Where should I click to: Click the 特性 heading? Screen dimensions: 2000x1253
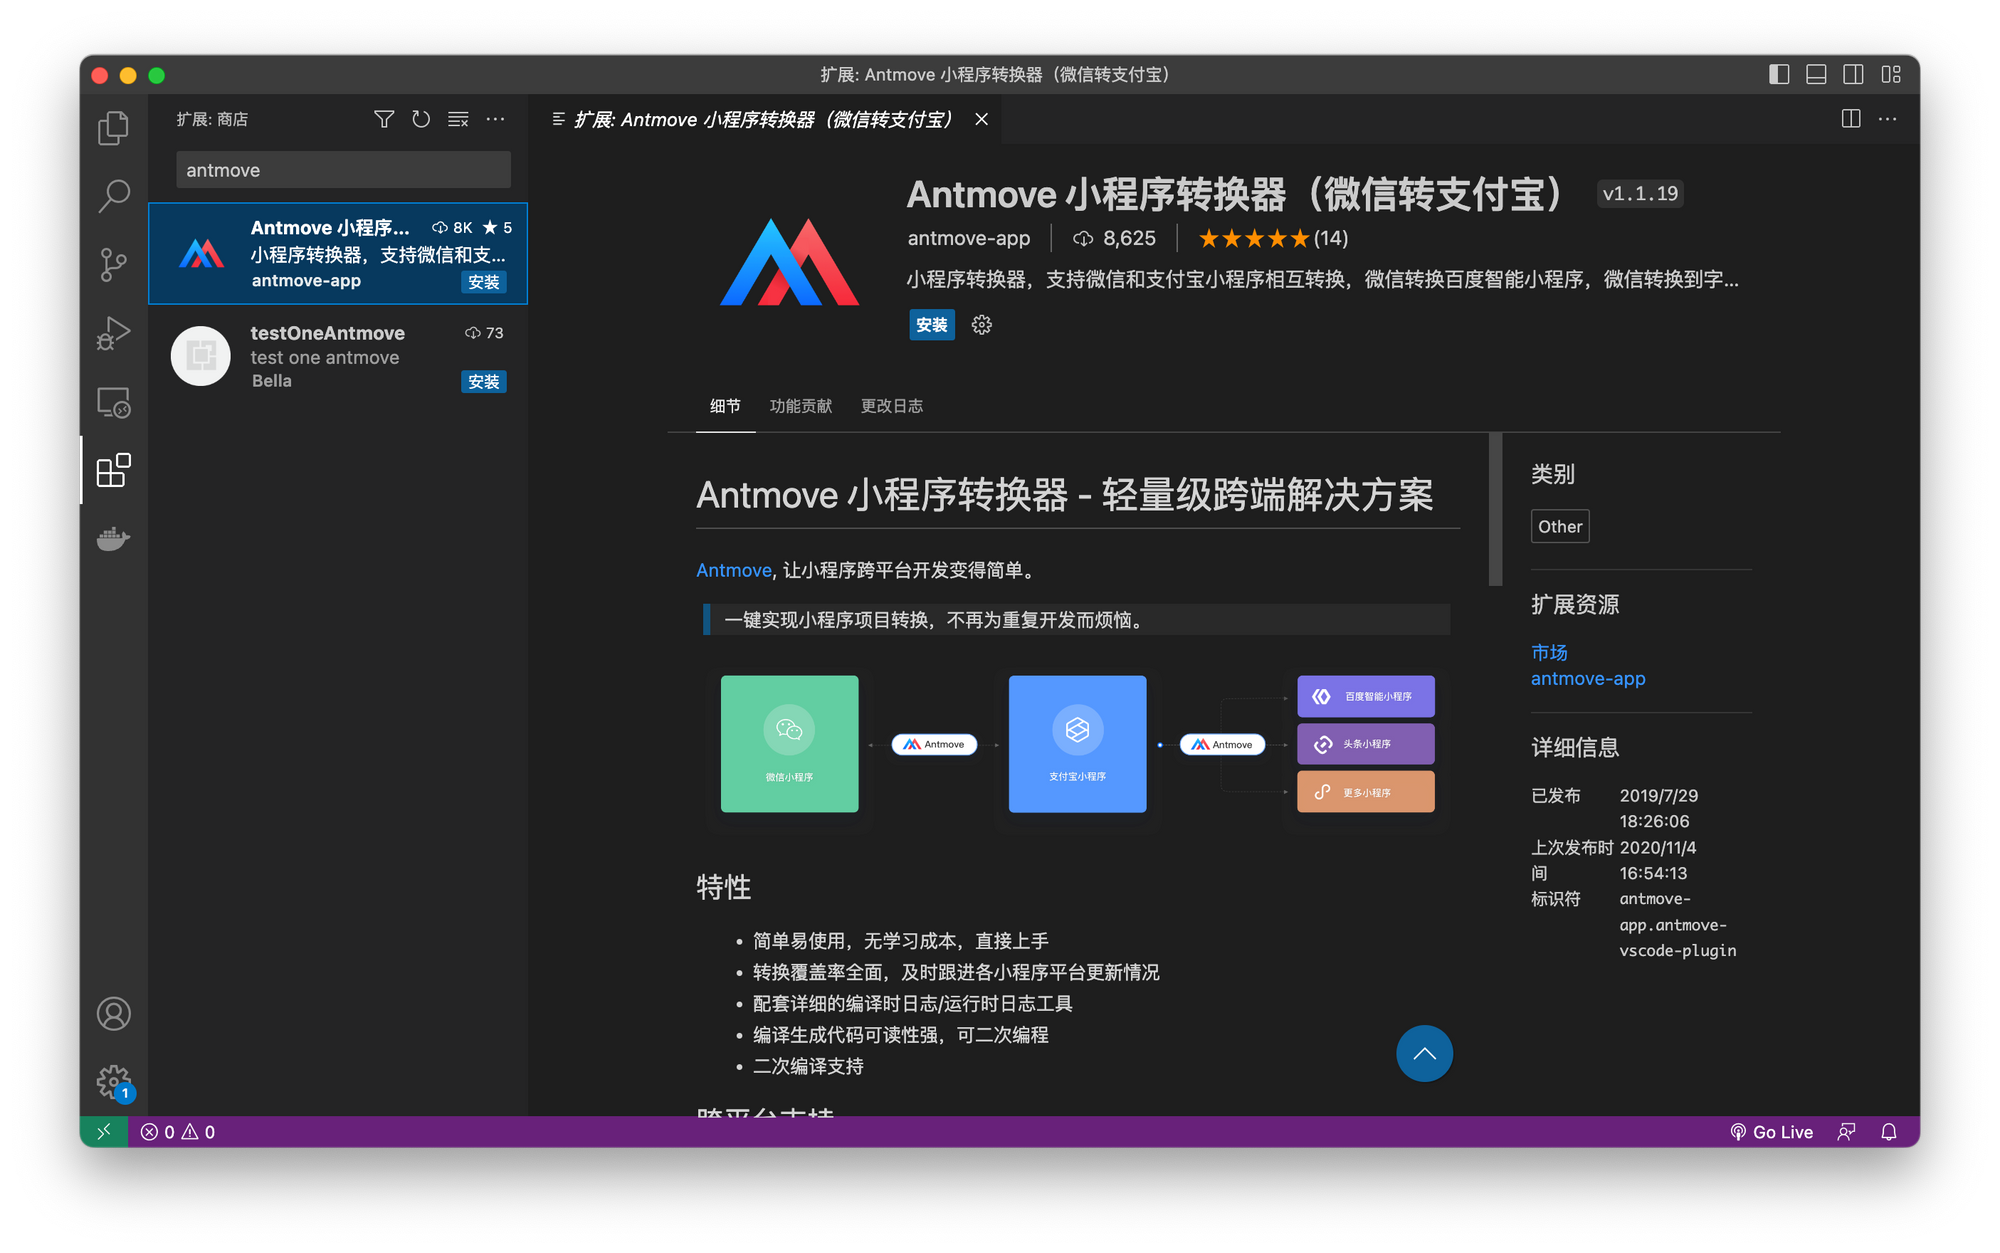pyautogui.click(x=724, y=887)
